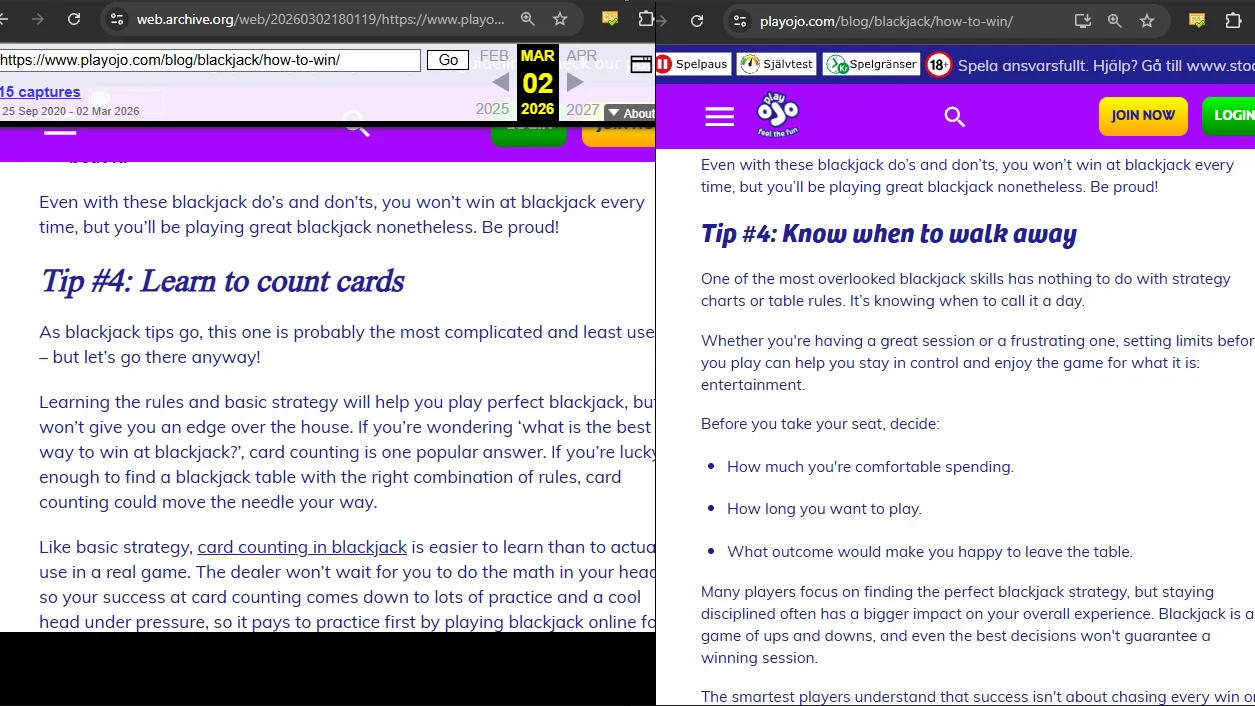Click hamburger menu in archived PlayOJO page

(60, 130)
